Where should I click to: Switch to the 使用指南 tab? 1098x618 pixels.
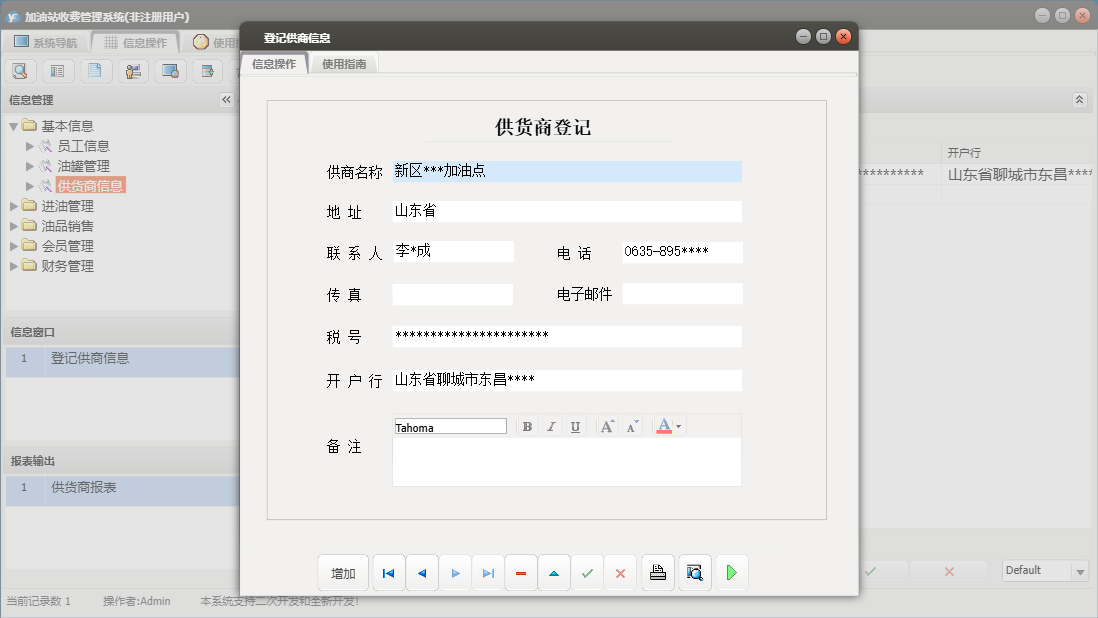tap(344, 62)
